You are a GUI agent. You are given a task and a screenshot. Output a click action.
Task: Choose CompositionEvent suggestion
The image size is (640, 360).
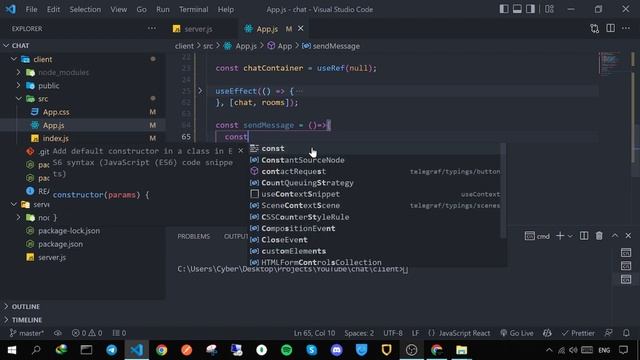coord(376,229)
